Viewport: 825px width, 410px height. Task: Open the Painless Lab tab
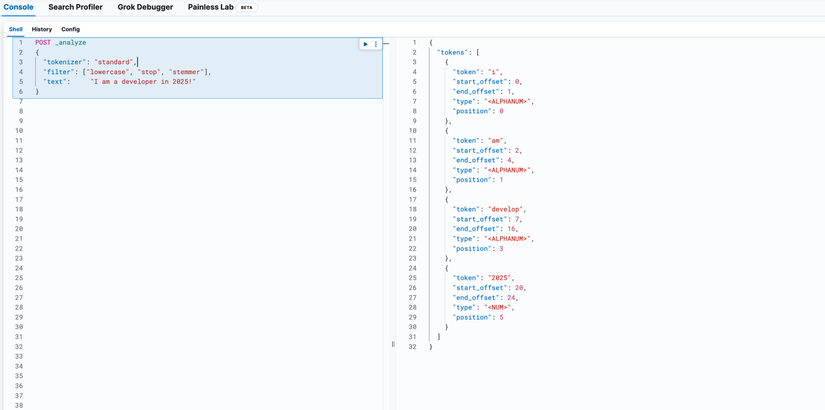(x=210, y=7)
